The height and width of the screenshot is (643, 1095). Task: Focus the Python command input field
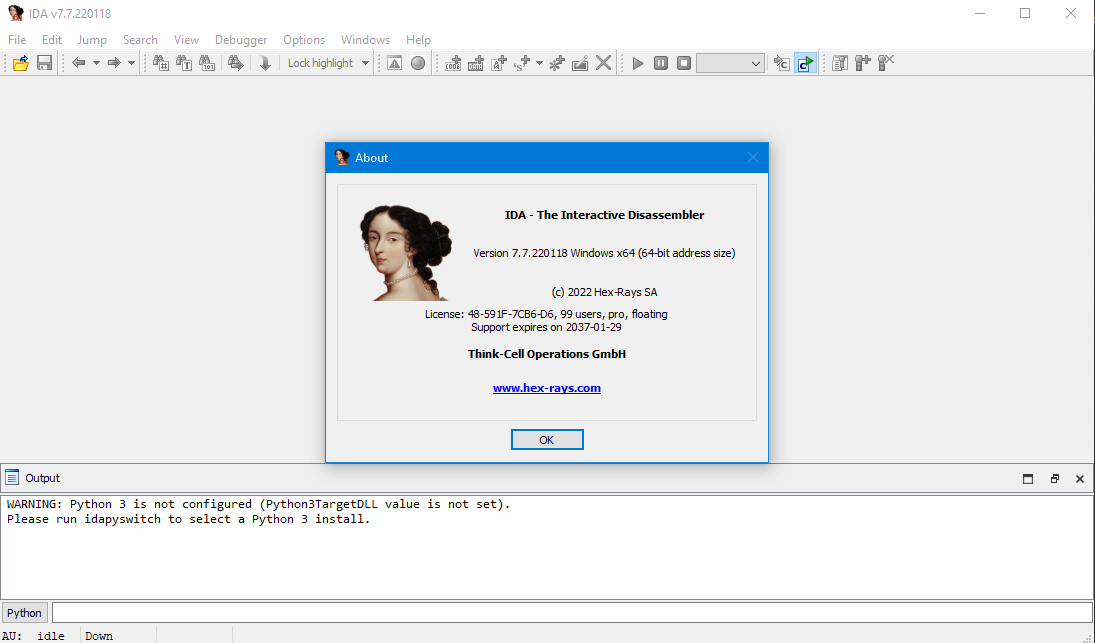(572, 613)
